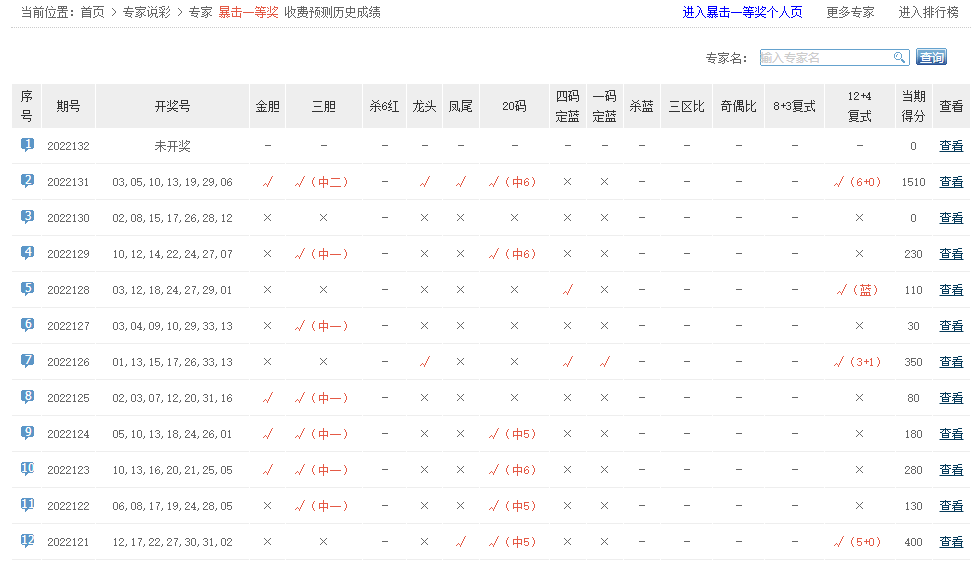
Task: Open 查看 for issue 2022131
Action: coord(951,182)
